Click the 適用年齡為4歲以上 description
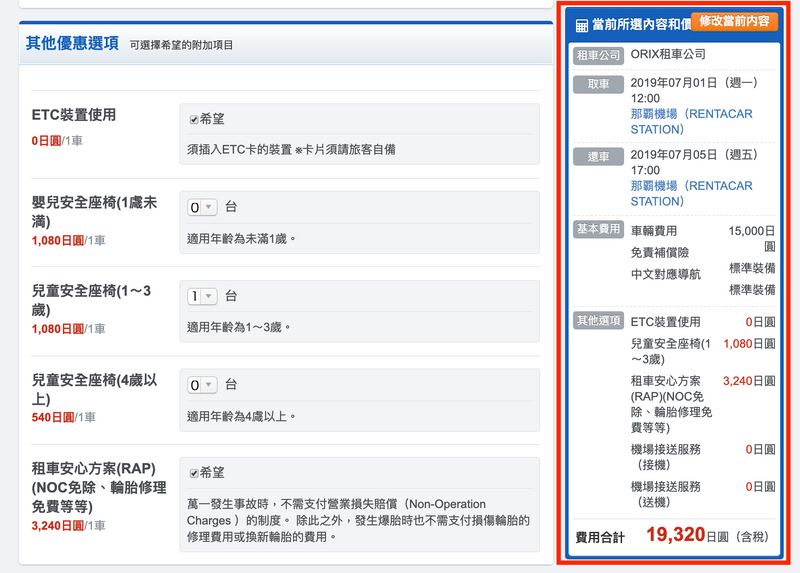Image resolution: width=800 pixels, height=573 pixels. pyautogui.click(x=241, y=416)
